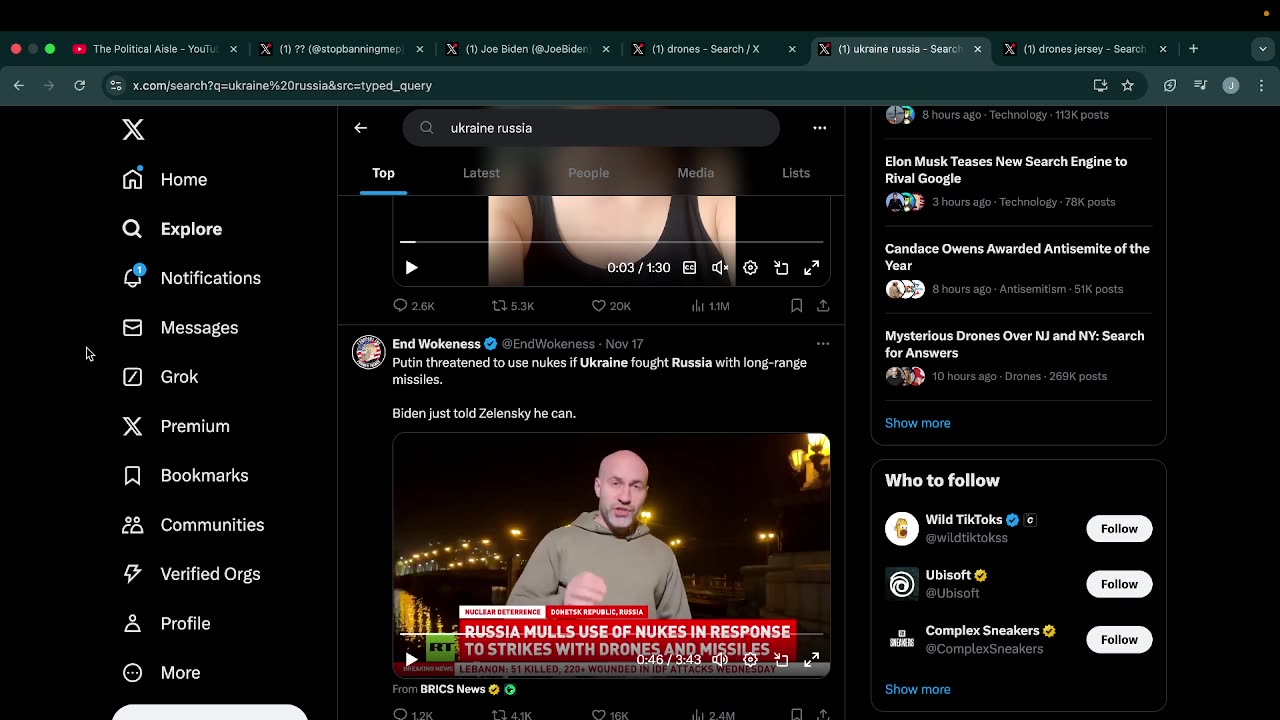The height and width of the screenshot is (720, 1280).
Task: Toggle captions on first video
Action: pos(689,268)
